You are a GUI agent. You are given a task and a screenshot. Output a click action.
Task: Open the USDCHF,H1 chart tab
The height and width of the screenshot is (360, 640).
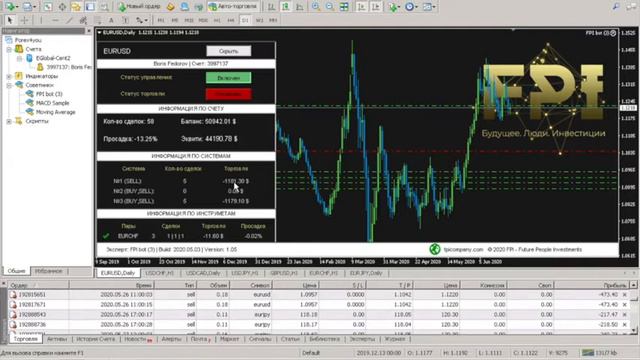coord(160,273)
